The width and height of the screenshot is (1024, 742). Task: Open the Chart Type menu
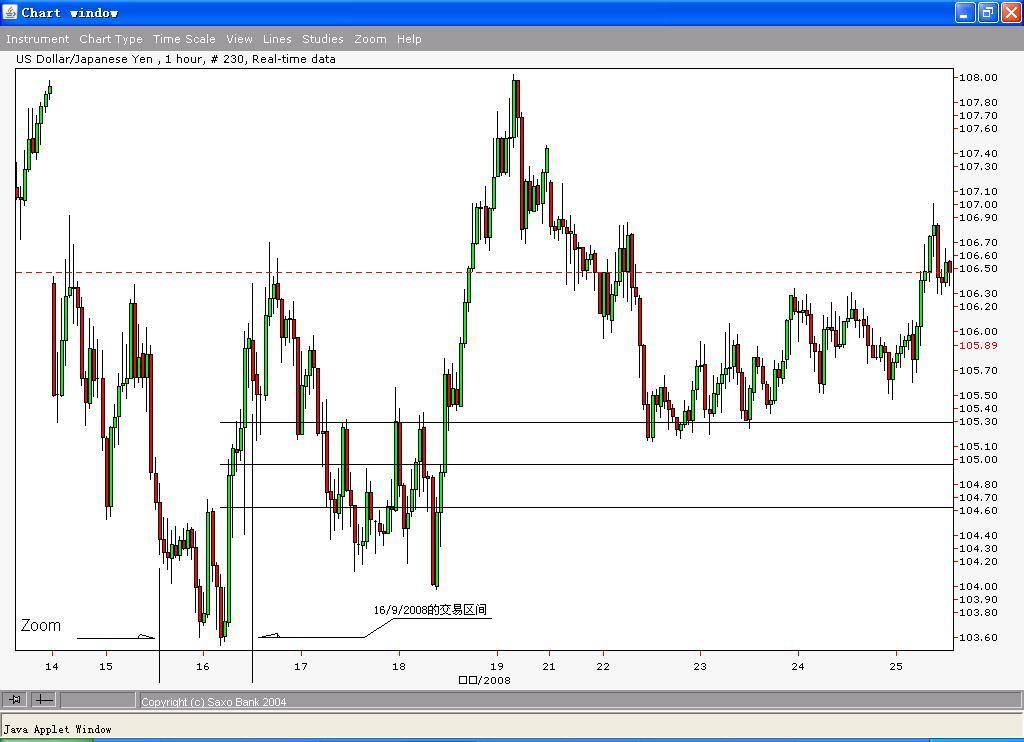pos(111,39)
